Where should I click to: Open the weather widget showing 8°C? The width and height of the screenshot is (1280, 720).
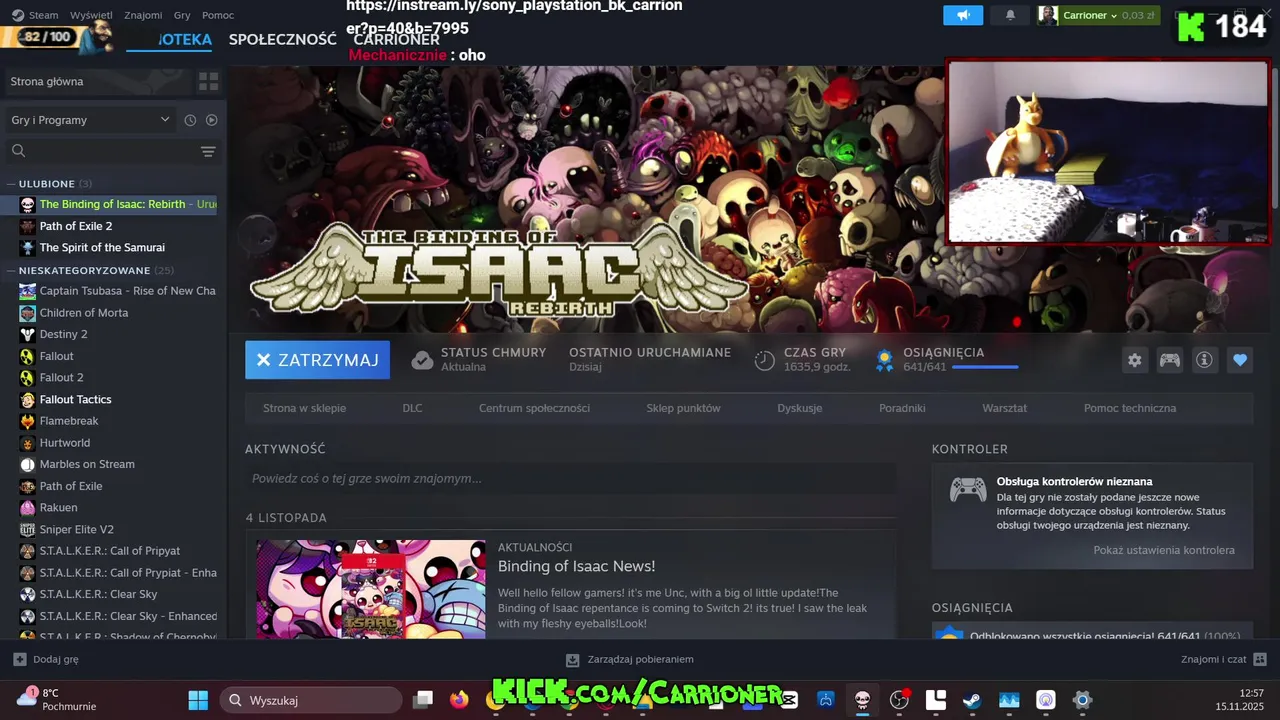[57, 699]
